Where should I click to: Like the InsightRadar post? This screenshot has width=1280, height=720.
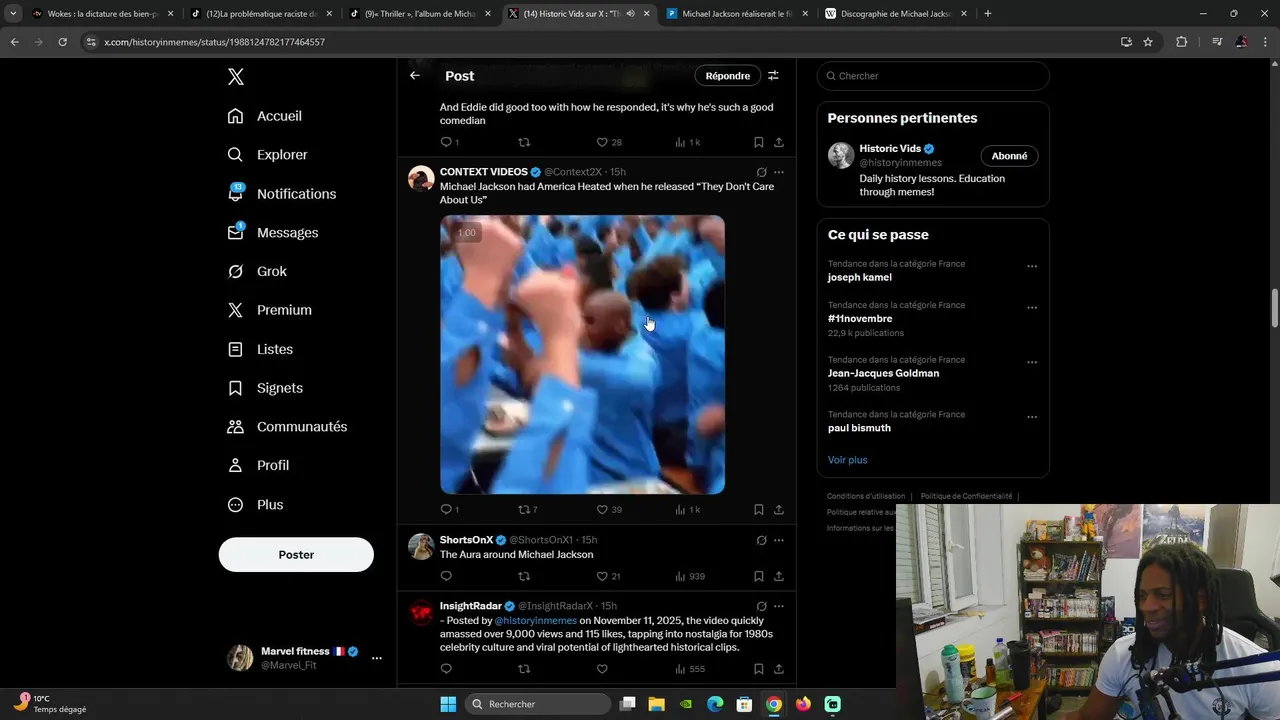pos(602,669)
